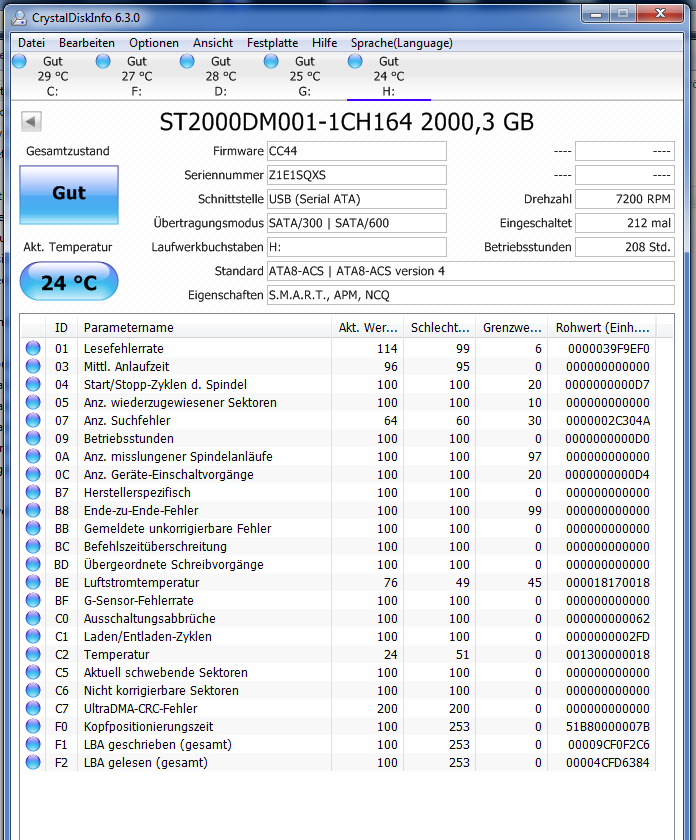The height and width of the screenshot is (840, 696).
Task: Open the Sprache(Language) menu
Action: (x=401, y=43)
